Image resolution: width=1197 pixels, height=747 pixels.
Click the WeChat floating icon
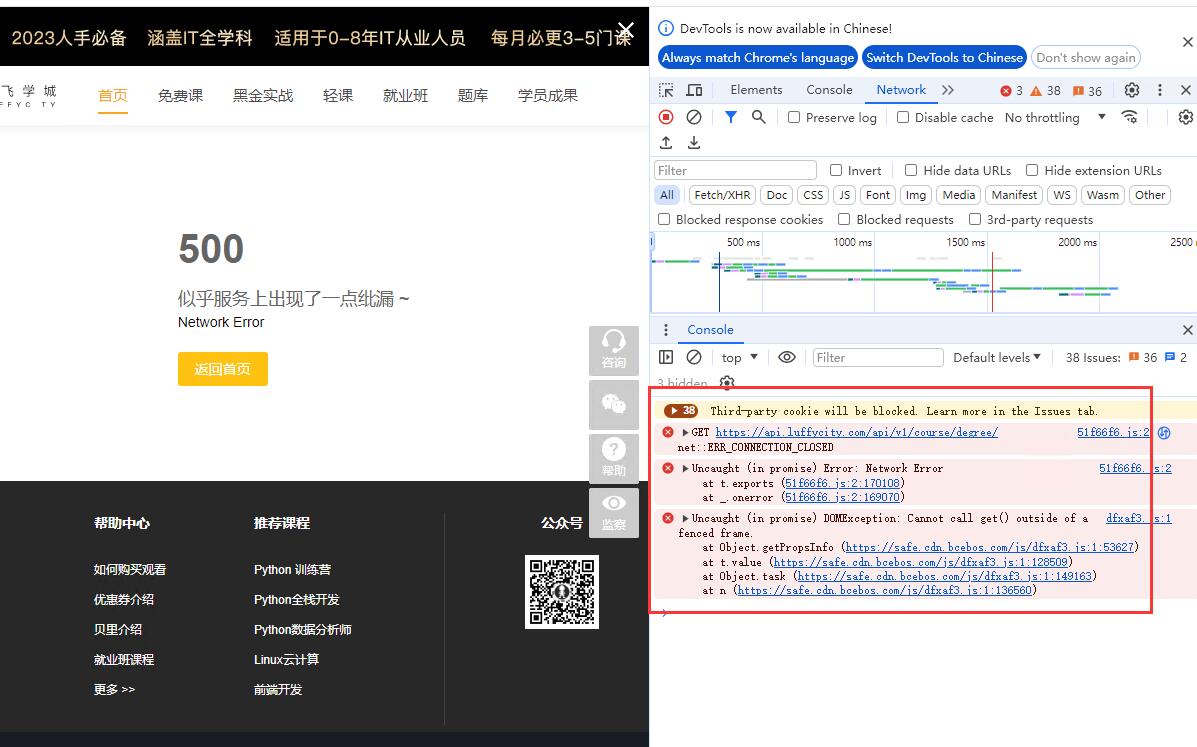(614, 404)
